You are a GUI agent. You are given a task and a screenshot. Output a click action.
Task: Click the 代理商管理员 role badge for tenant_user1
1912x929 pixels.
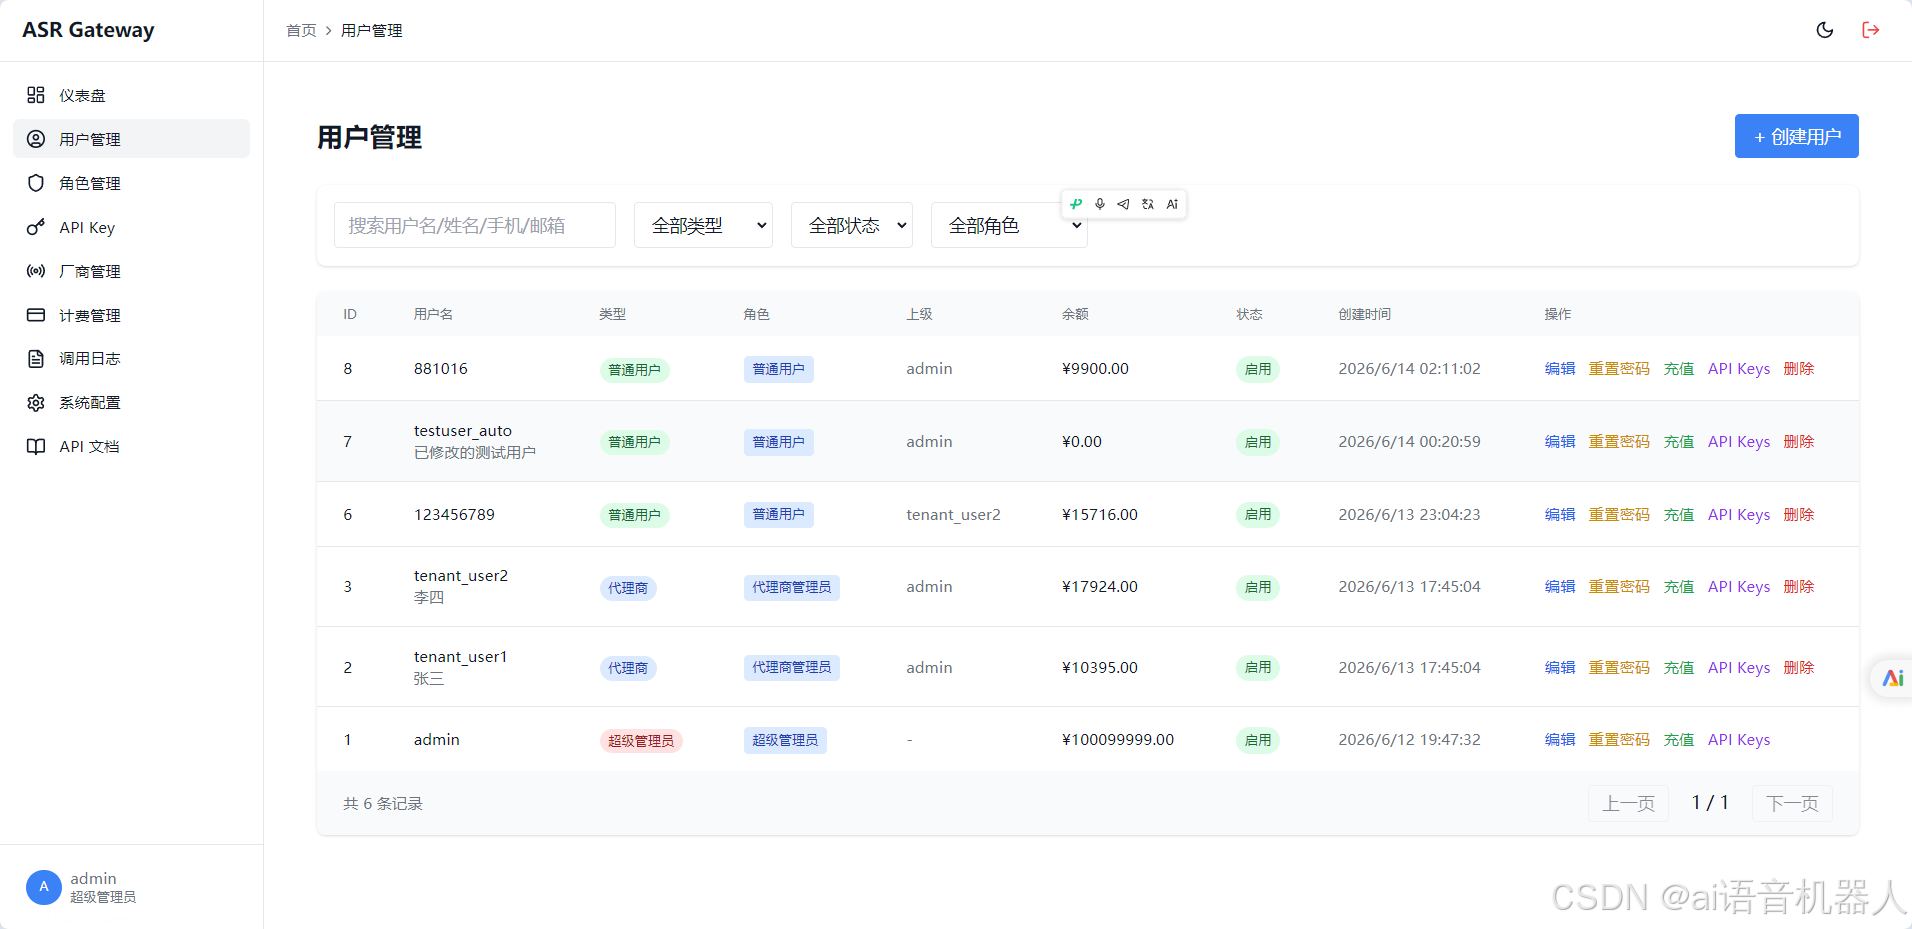pos(792,668)
